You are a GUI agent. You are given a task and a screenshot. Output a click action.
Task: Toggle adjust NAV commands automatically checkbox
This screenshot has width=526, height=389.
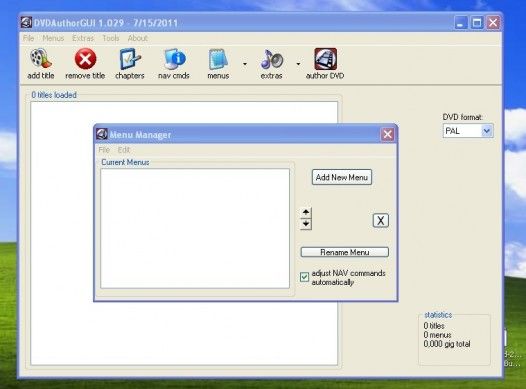(304, 277)
